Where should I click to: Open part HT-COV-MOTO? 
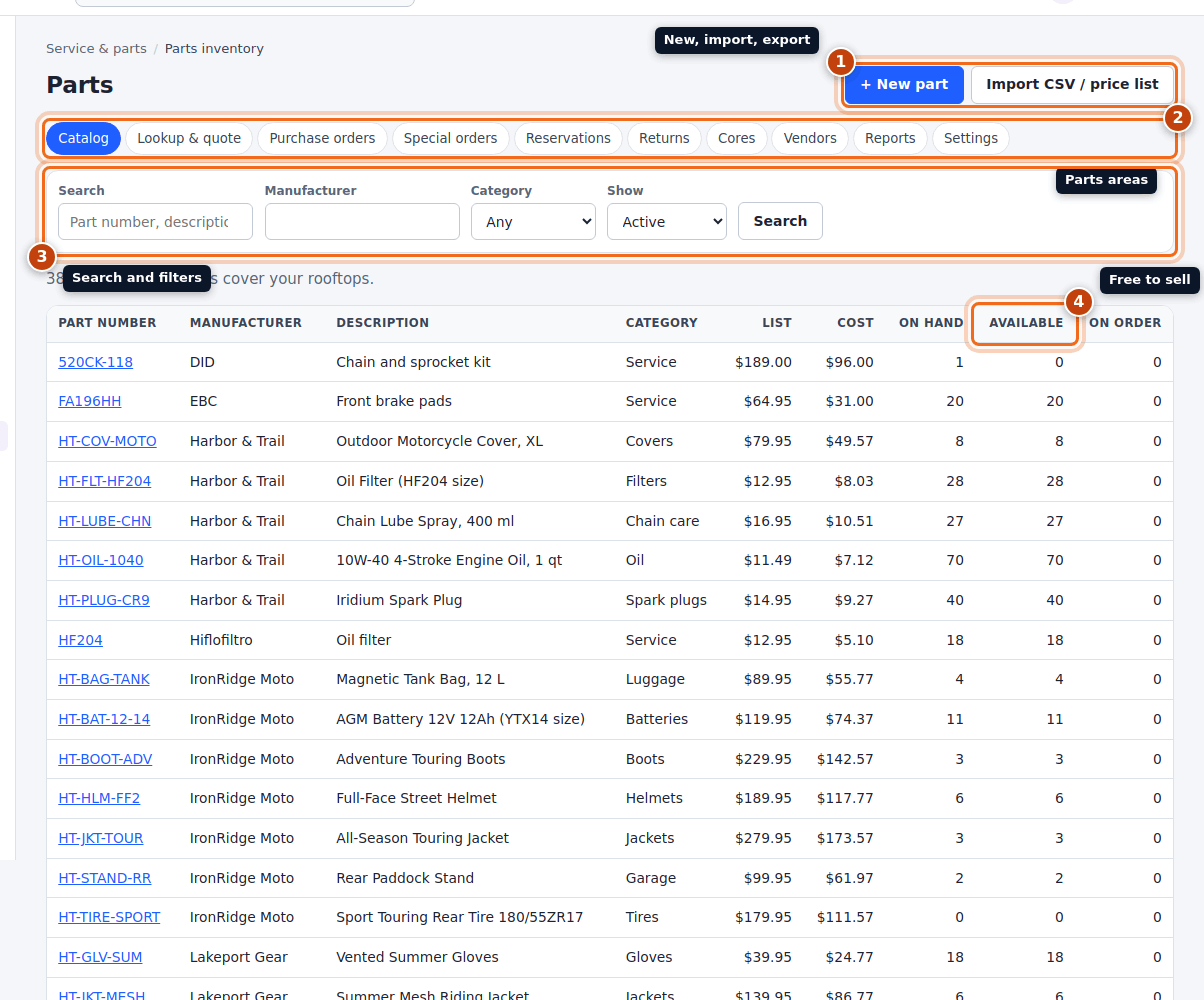[107, 441]
